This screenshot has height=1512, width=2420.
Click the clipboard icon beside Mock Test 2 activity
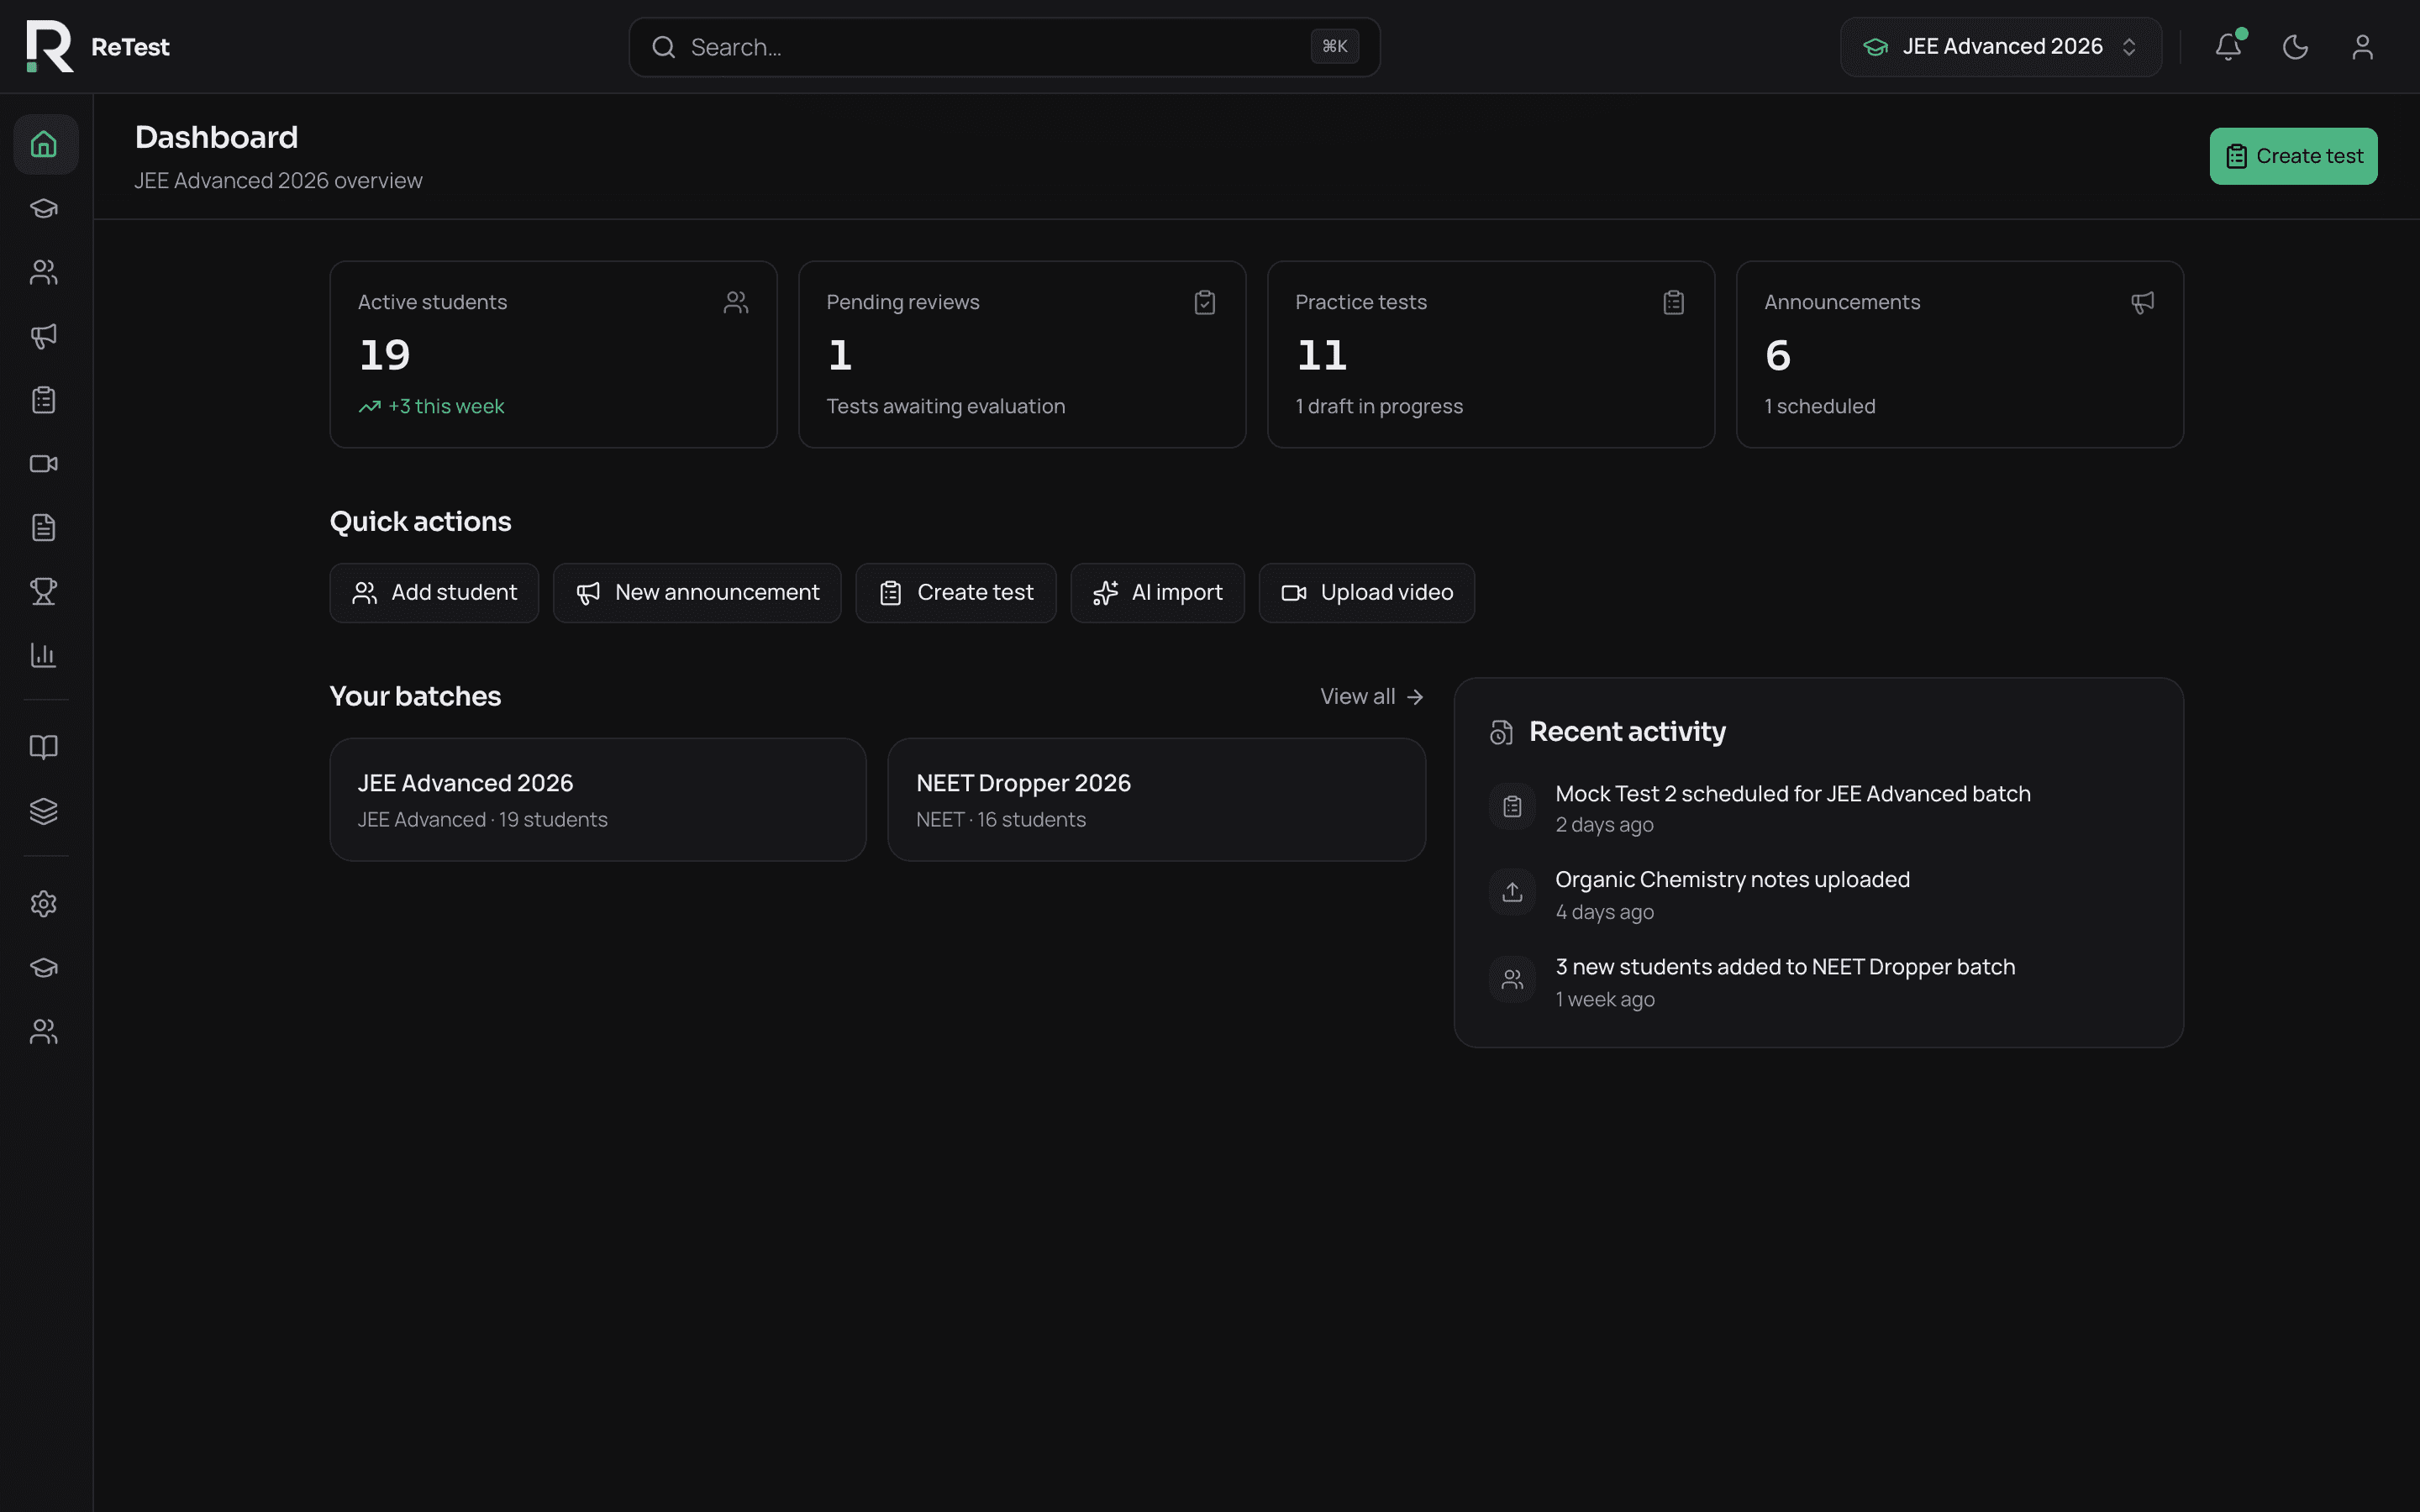tap(1512, 806)
